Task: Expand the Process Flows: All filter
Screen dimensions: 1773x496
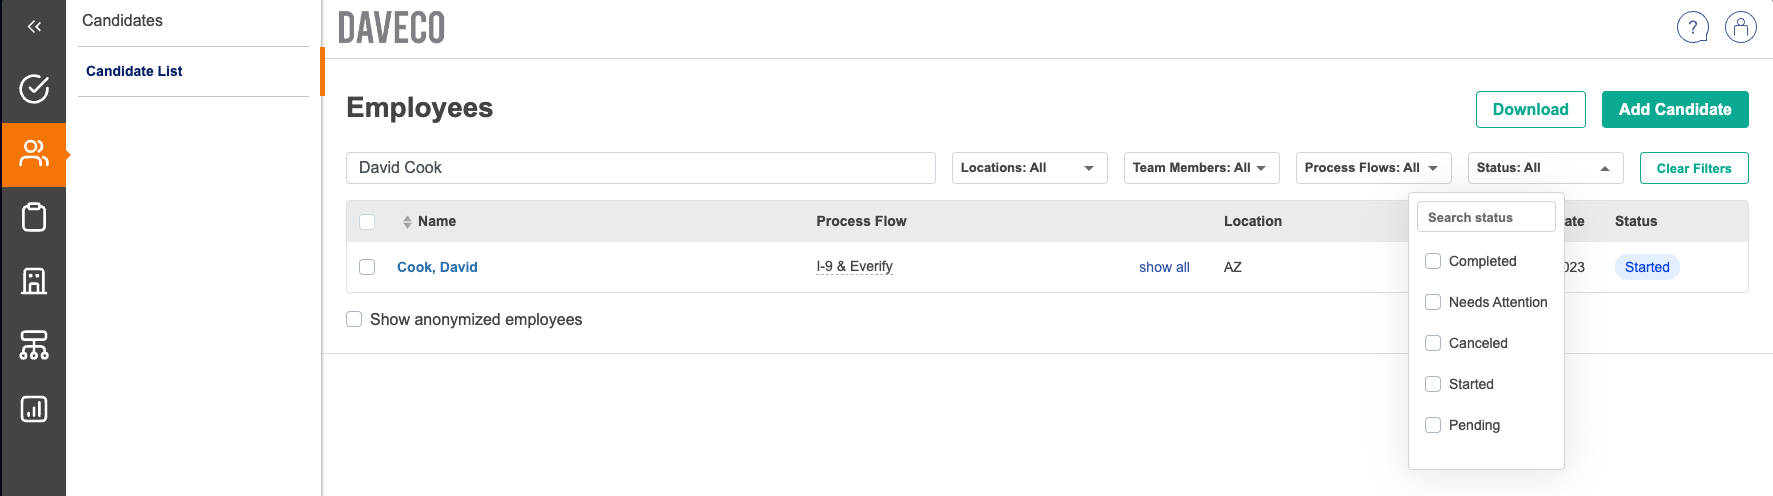Action: click(1372, 168)
